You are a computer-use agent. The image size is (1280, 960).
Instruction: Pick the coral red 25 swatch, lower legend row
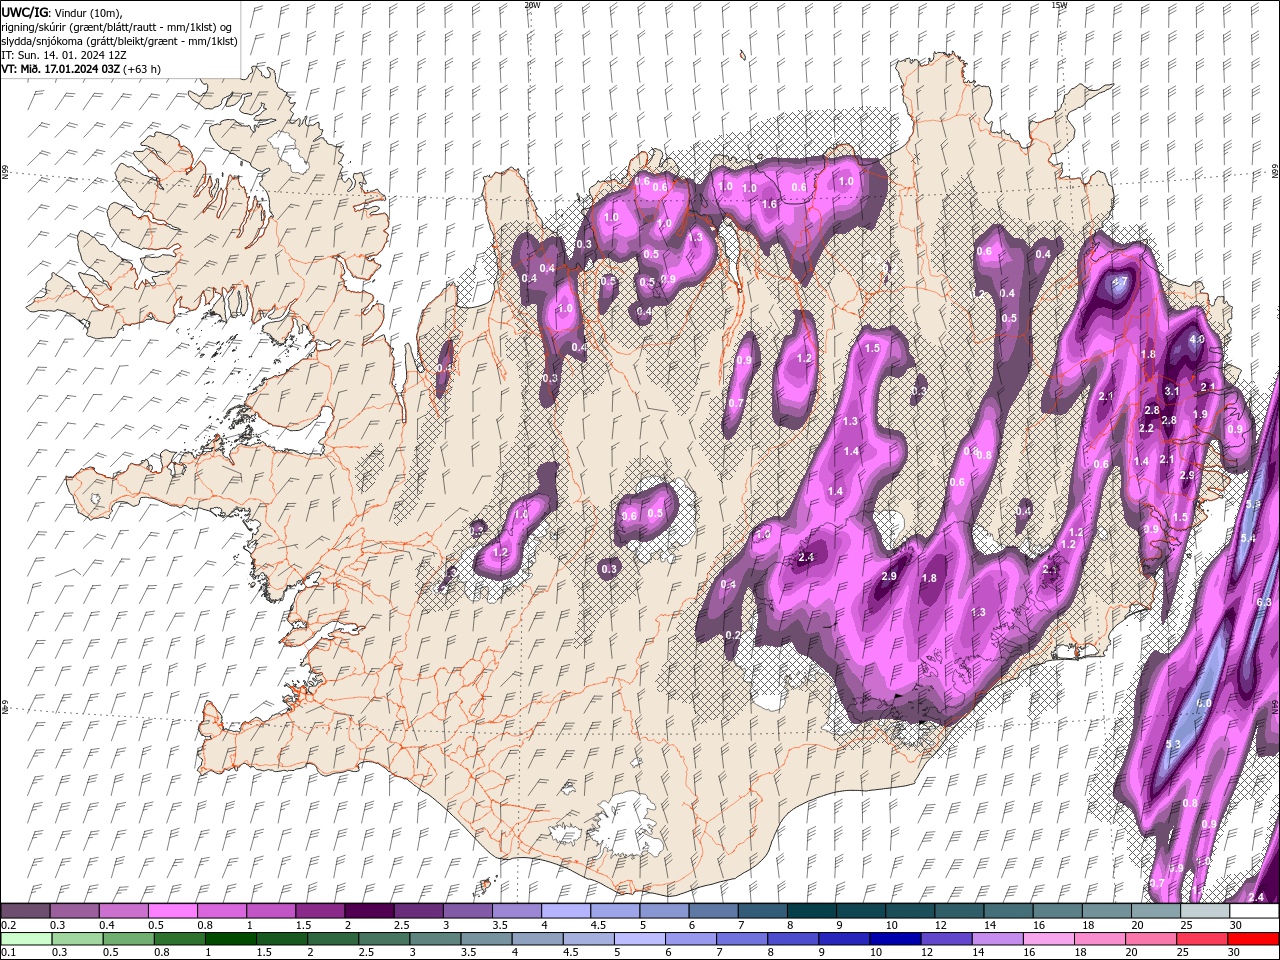1200,938
